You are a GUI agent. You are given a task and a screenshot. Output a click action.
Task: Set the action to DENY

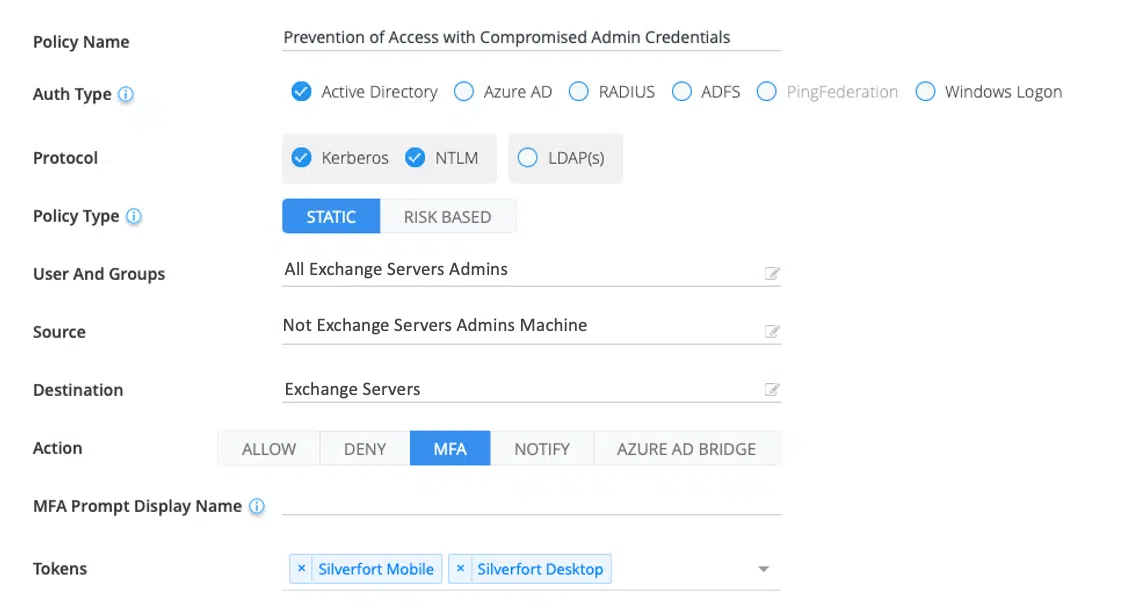(x=365, y=449)
